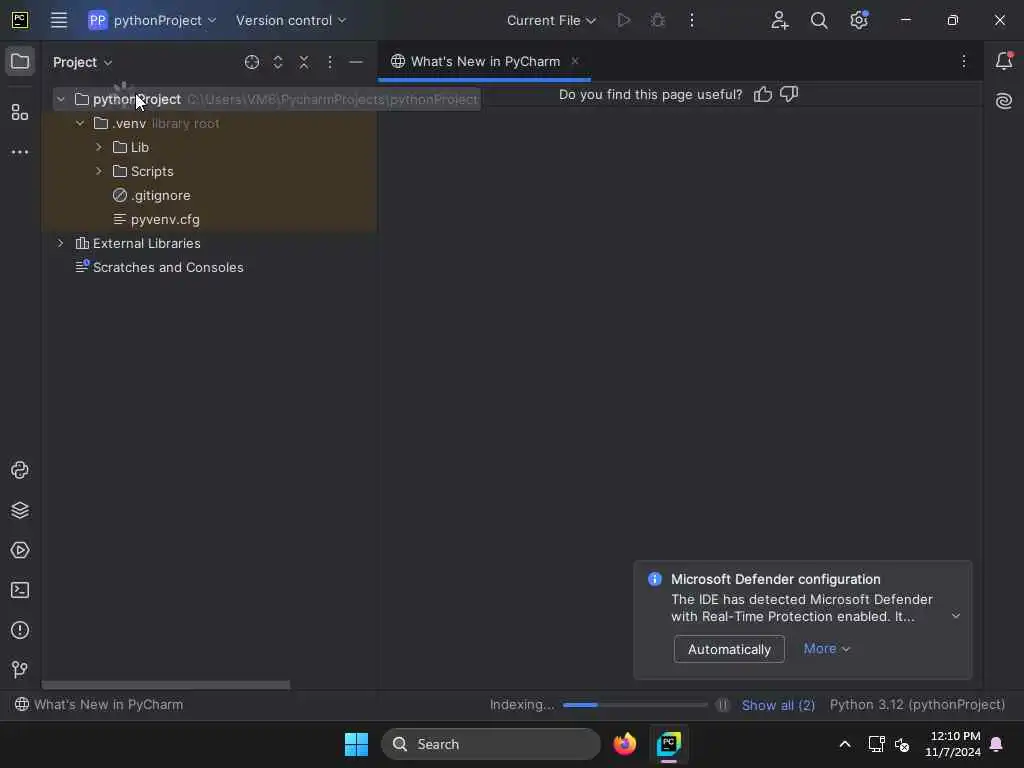Click Windows taskbar Search box

click(x=490, y=744)
